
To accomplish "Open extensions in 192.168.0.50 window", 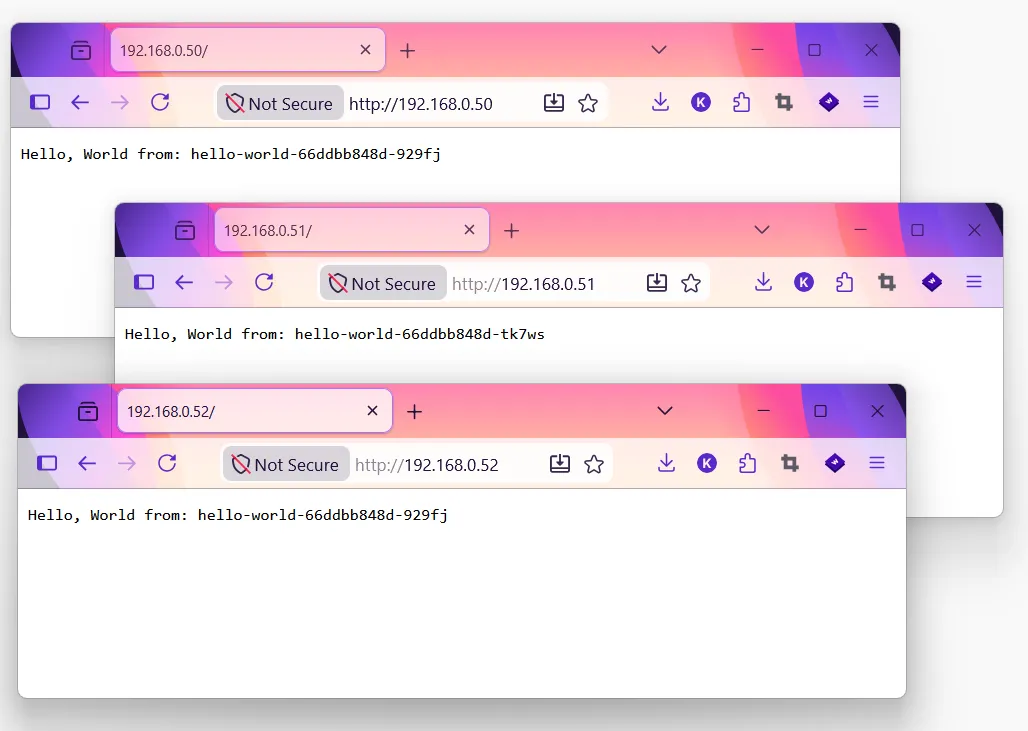I will 741,102.
